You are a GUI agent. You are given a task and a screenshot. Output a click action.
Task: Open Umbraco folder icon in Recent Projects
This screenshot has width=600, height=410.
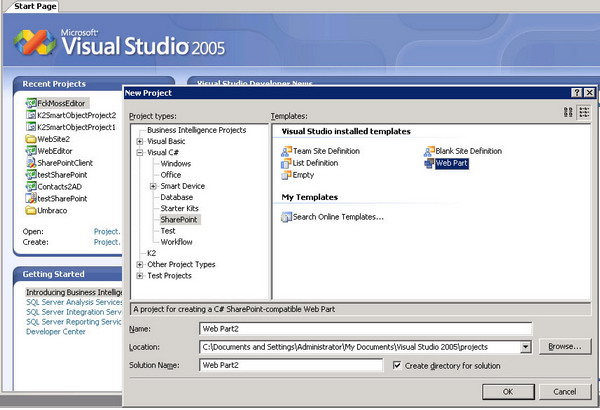(31, 211)
